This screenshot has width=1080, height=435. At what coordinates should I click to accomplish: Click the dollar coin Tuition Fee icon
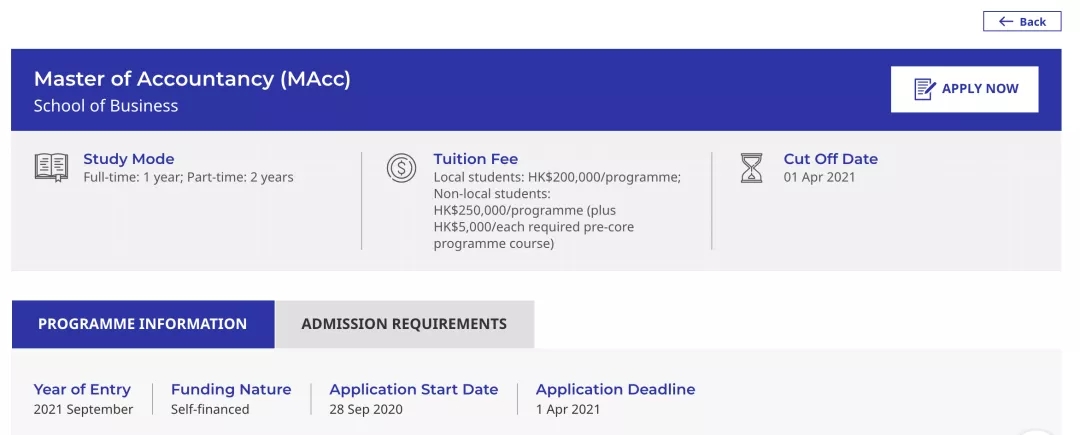point(401,168)
